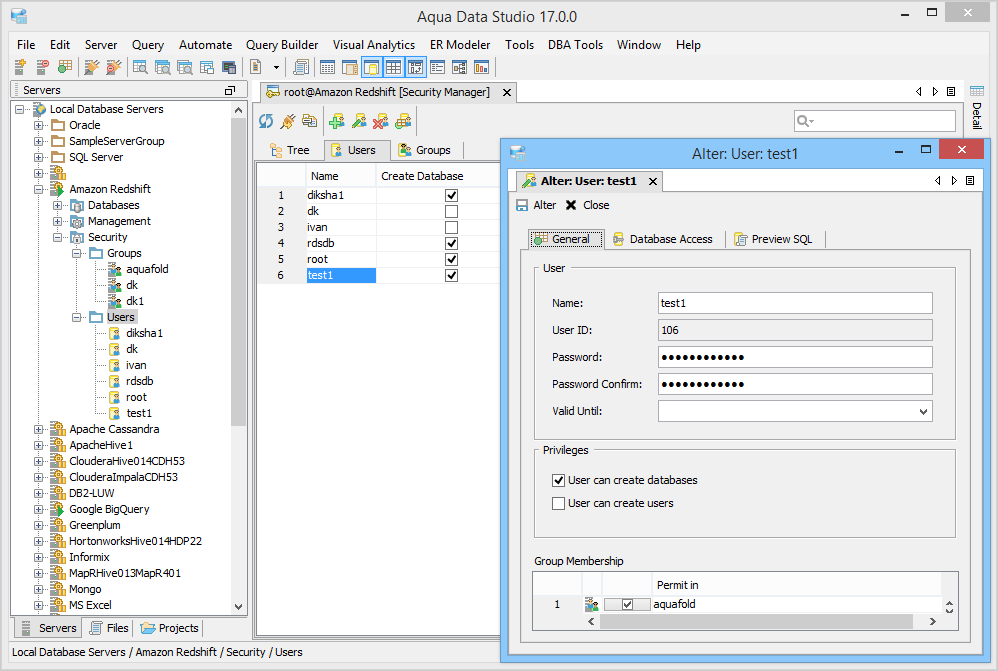This screenshot has height=671, width=998.
Task: Uncheck Create Database for rdsdb
Action: pos(451,243)
